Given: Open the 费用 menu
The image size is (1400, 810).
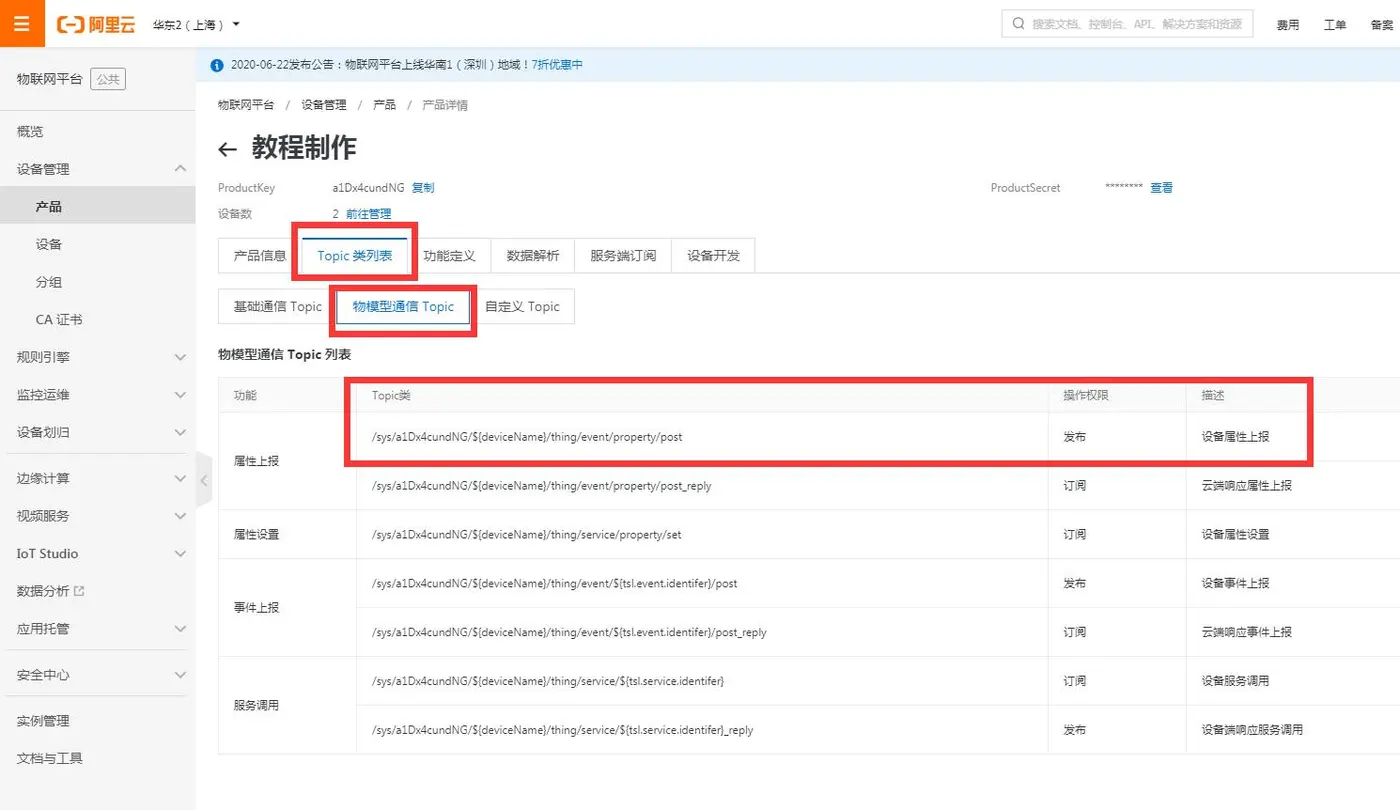Looking at the screenshot, I should click(1288, 25).
